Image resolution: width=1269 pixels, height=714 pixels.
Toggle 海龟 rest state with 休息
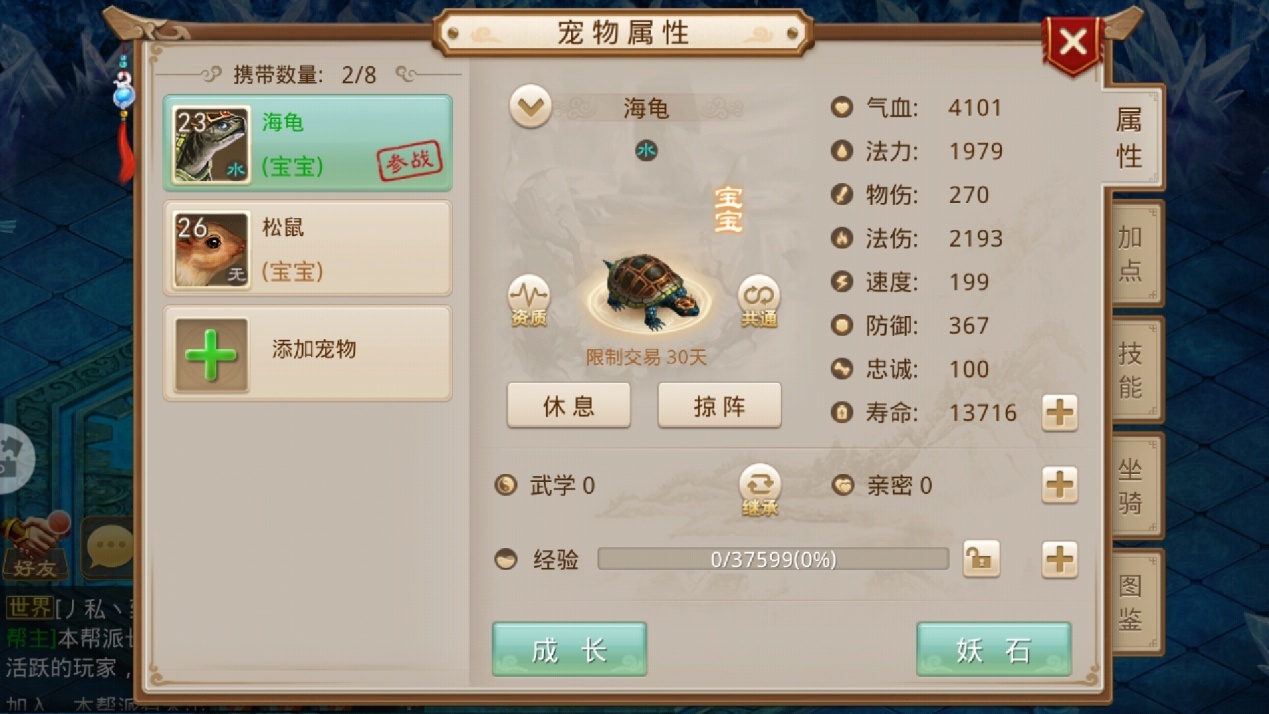[x=569, y=405]
